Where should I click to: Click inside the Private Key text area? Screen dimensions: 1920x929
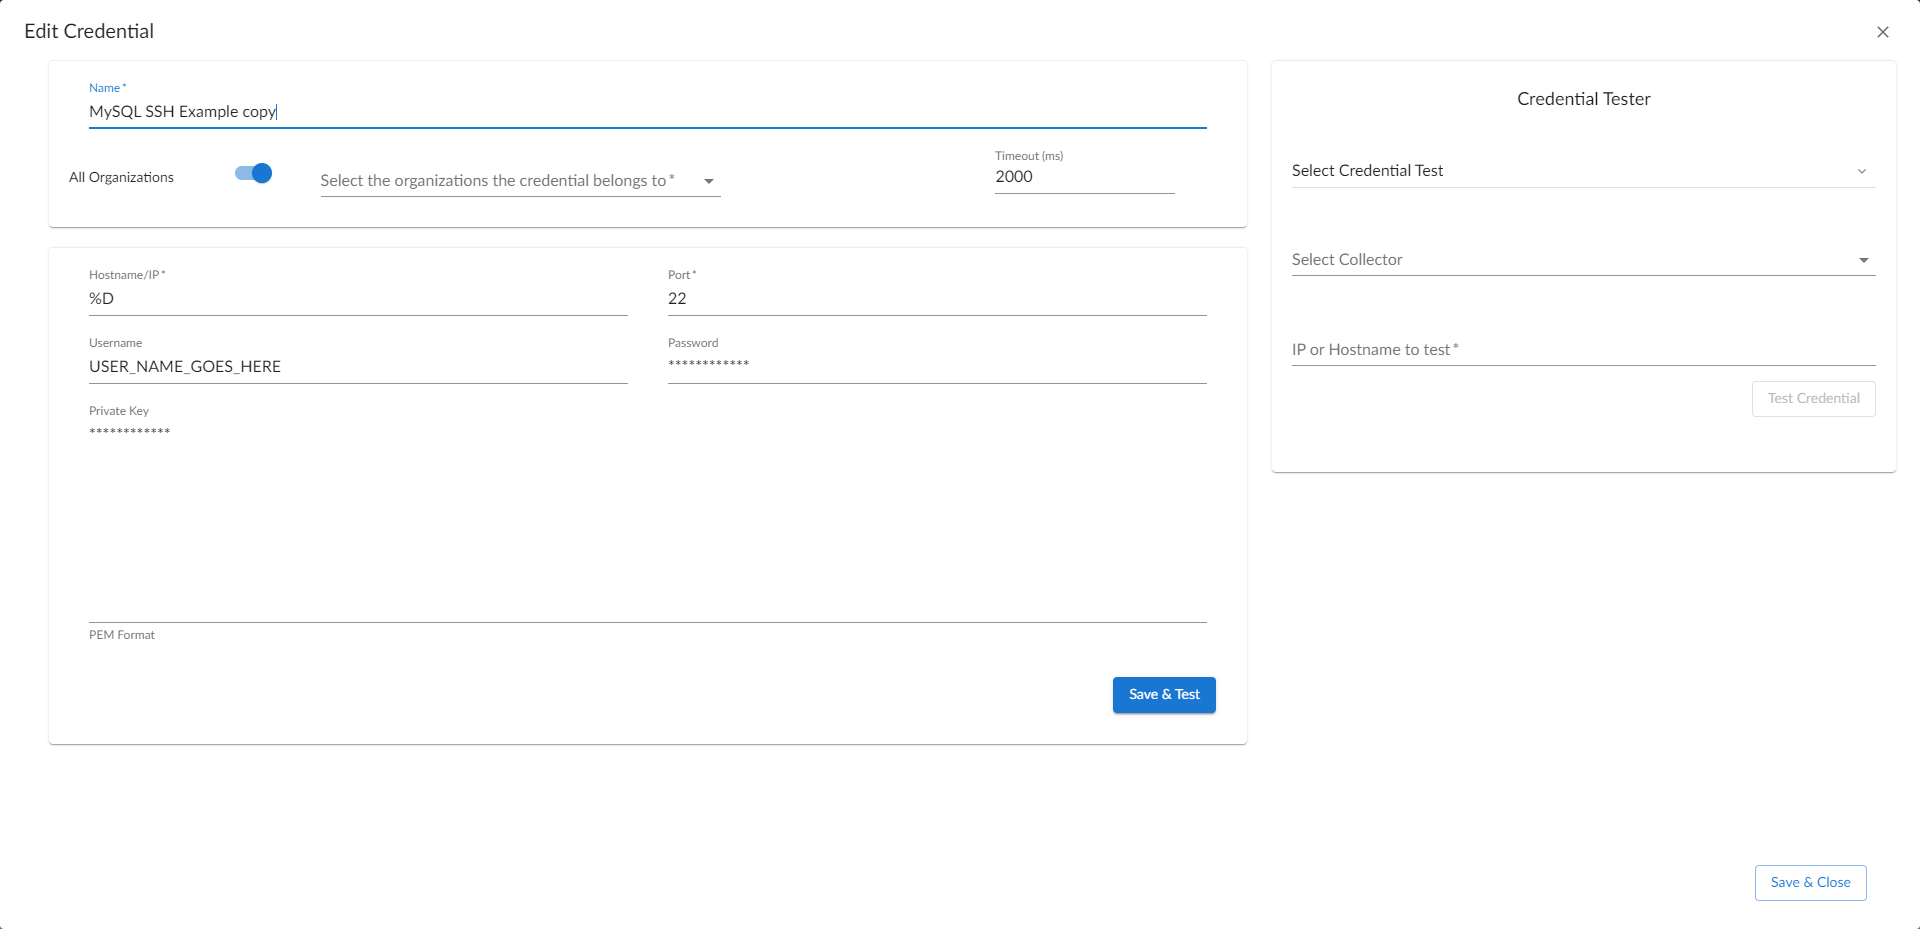[x=646, y=520]
